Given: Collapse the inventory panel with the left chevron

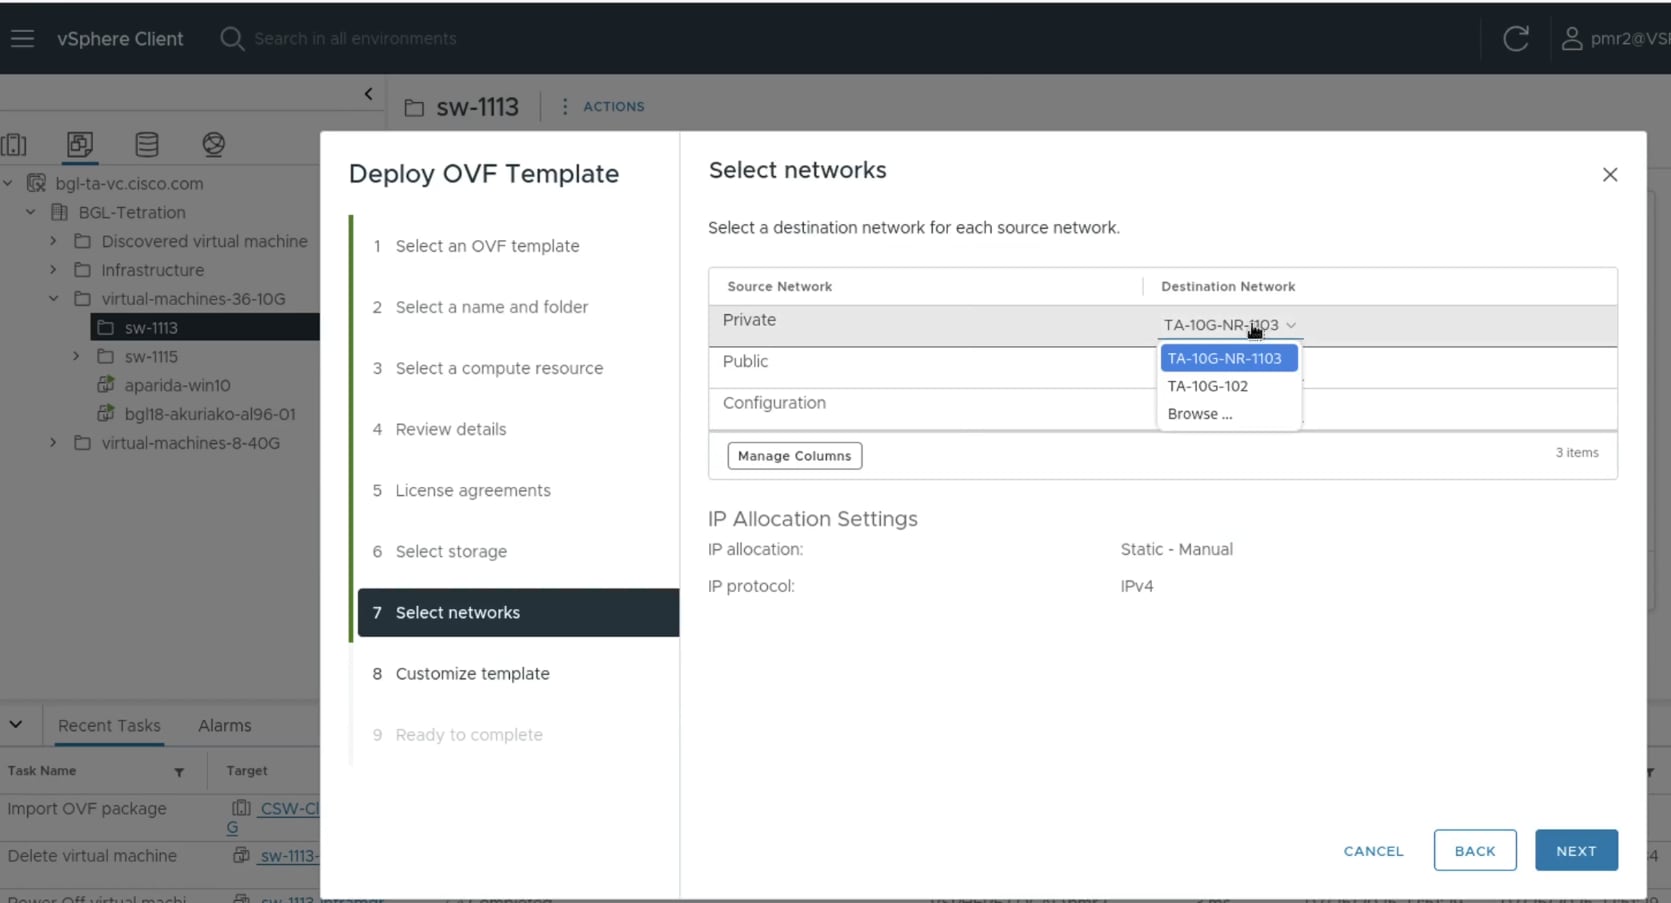Looking at the screenshot, I should coord(368,93).
